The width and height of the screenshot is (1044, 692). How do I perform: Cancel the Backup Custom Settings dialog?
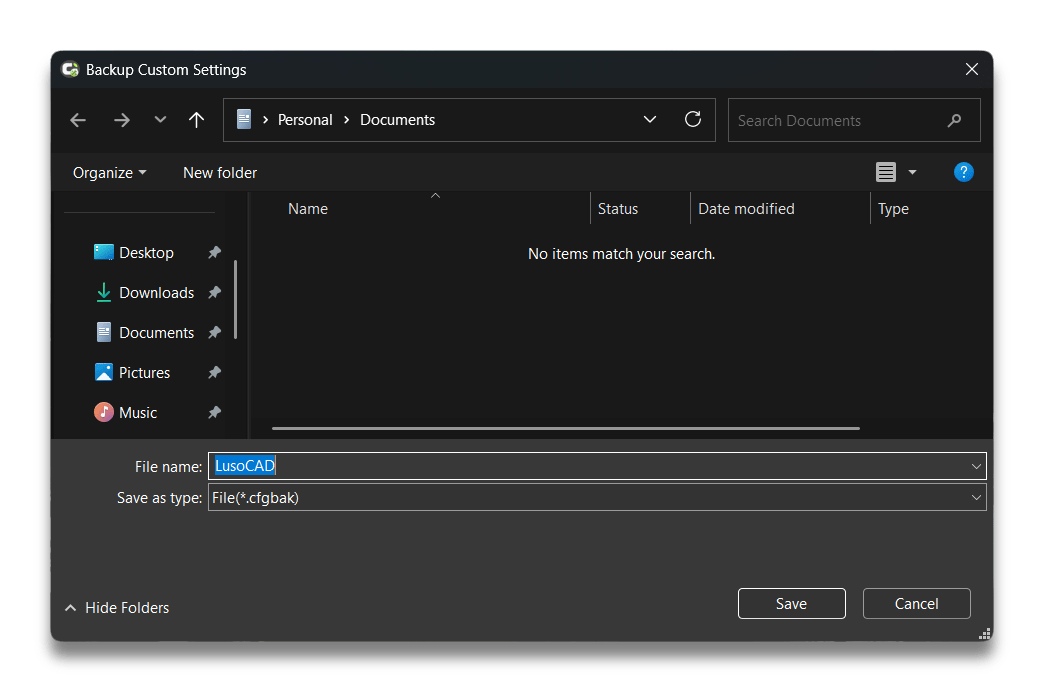[917, 603]
